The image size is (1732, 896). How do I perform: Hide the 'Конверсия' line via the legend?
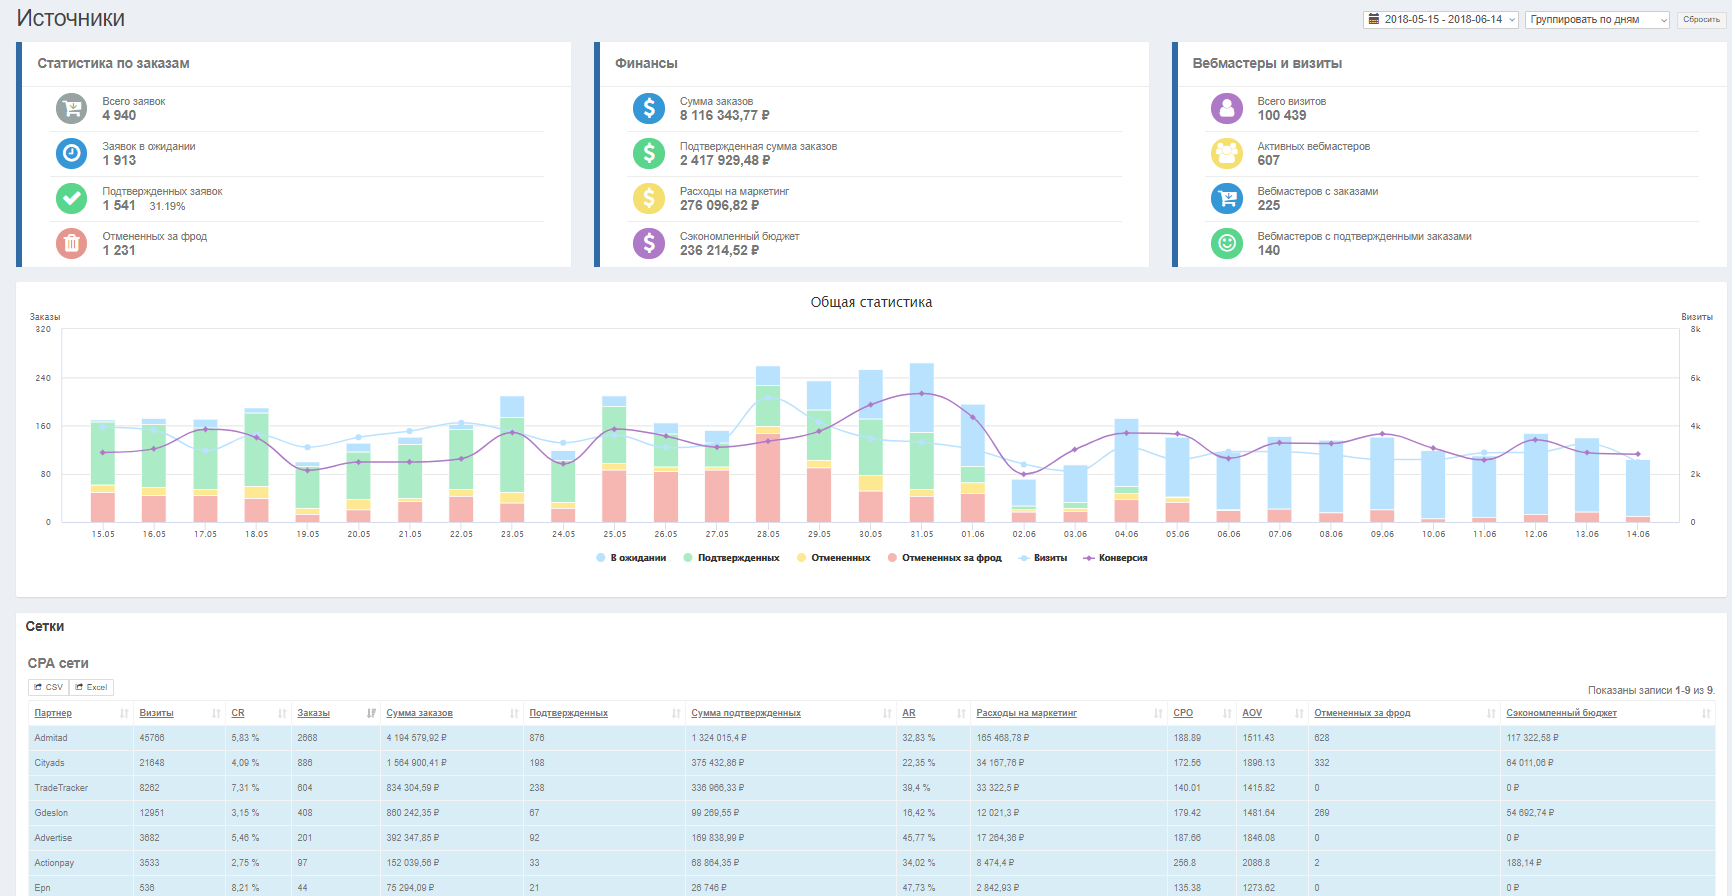pos(1122,558)
